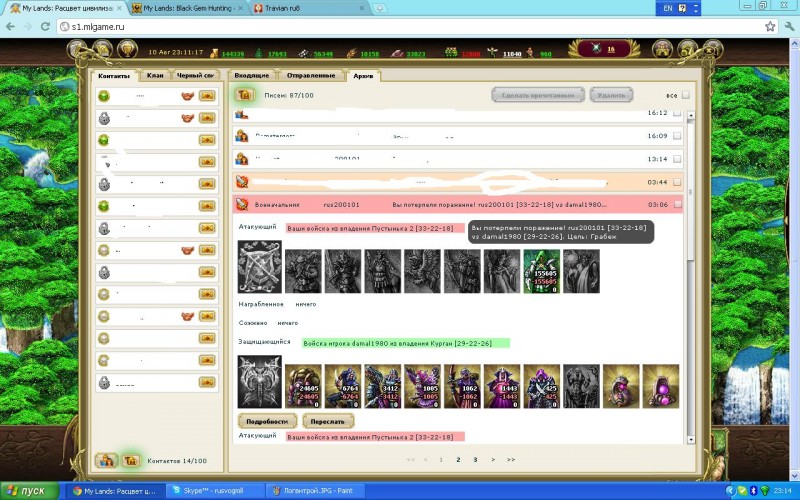Viewport: 800px width, 500px height.
Task: Open the Черный список tab
Action: click(x=195, y=75)
